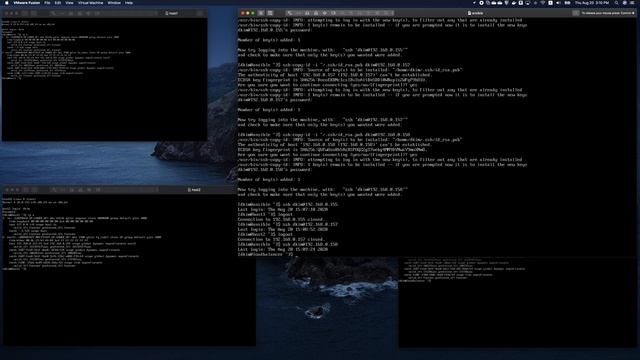
Task: Open the File menu
Action: pos(47,3)
